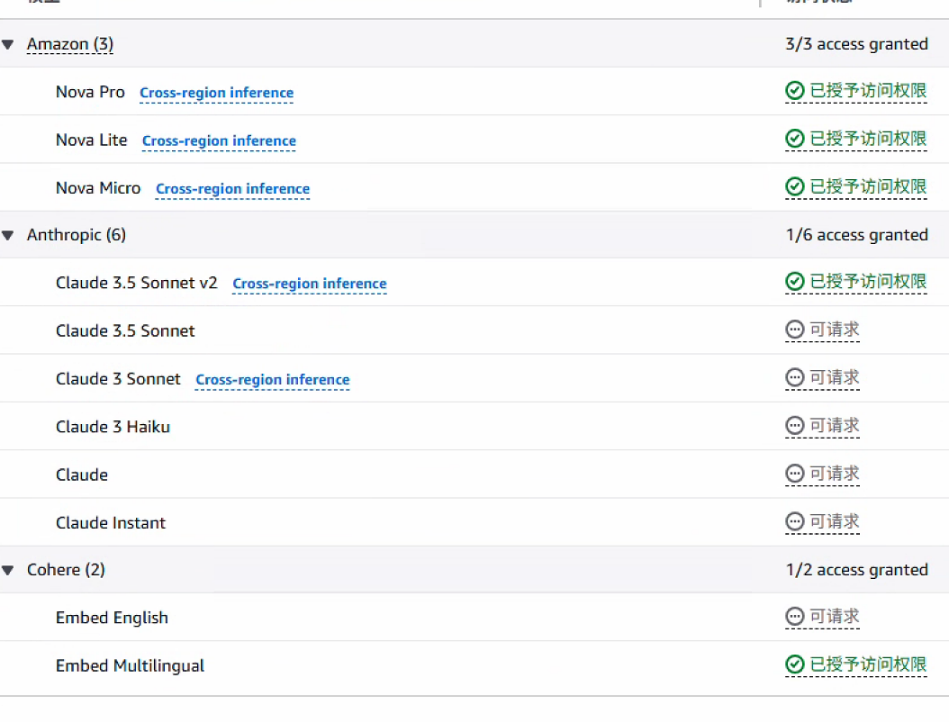Click 已授予访问权限 status for Embed Multilingual

tap(868, 665)
